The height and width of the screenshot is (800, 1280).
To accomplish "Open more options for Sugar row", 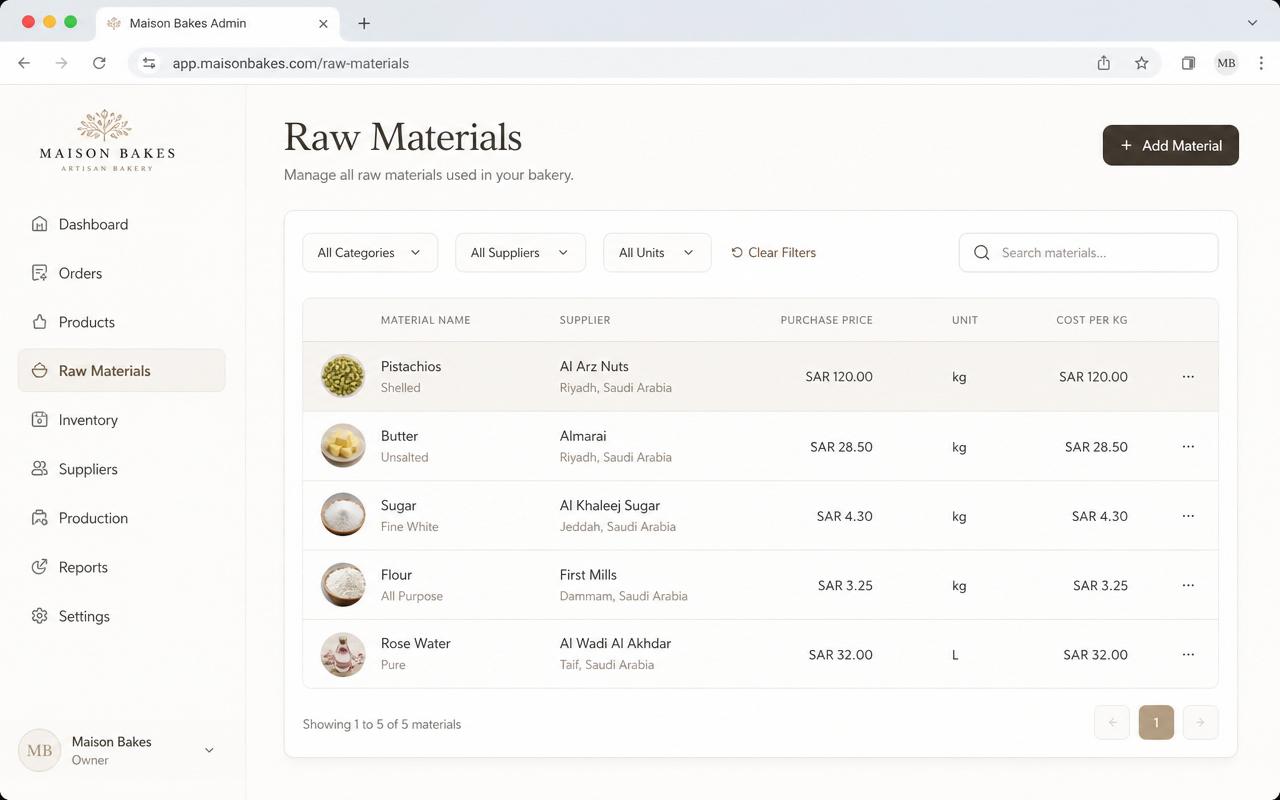I will 1188,516.
